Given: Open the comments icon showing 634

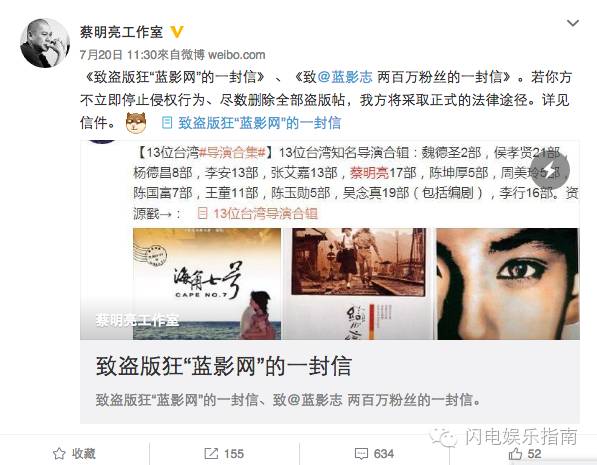Looking at the screenshot, I should 374,454.
